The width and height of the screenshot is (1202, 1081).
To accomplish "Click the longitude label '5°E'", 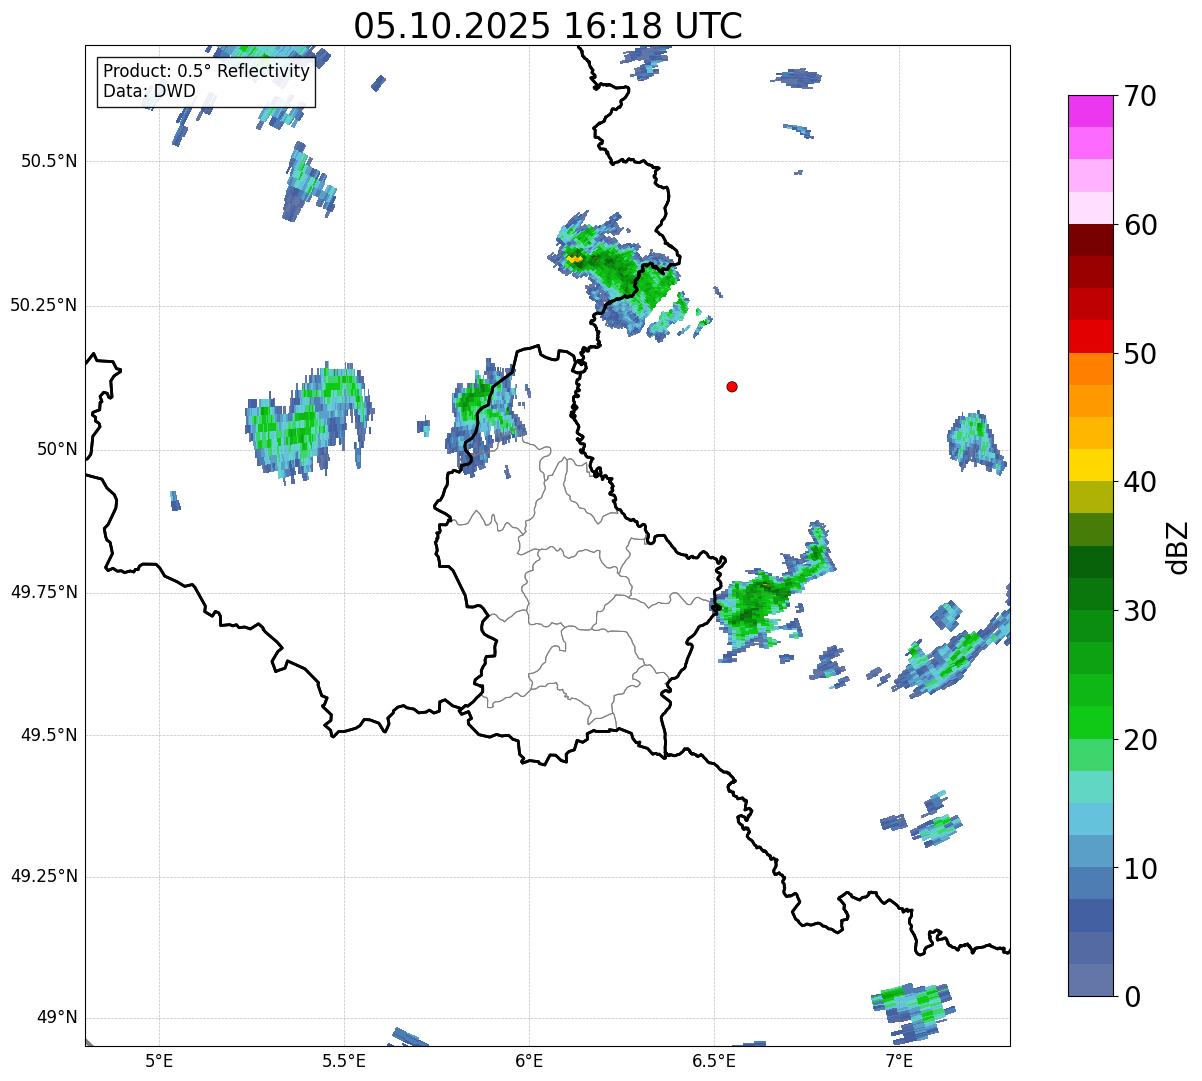I will 159,1060.
